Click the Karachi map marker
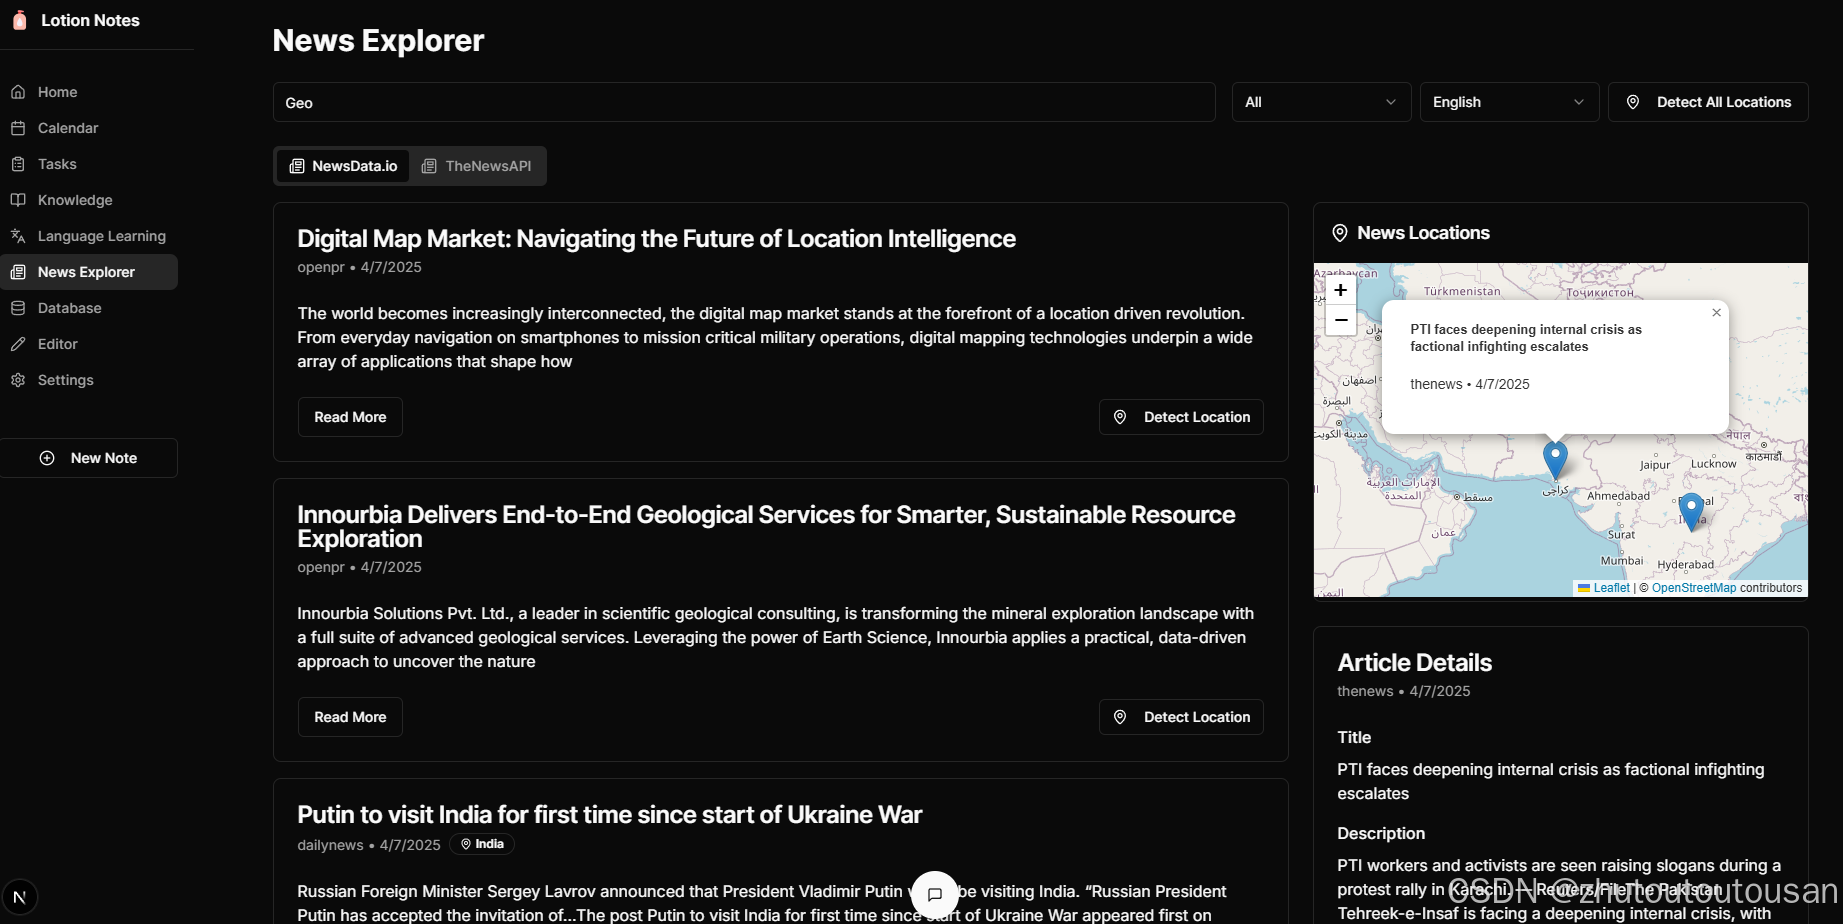This screenshot has width=1843, height=924. click(x=1555, y=460)
